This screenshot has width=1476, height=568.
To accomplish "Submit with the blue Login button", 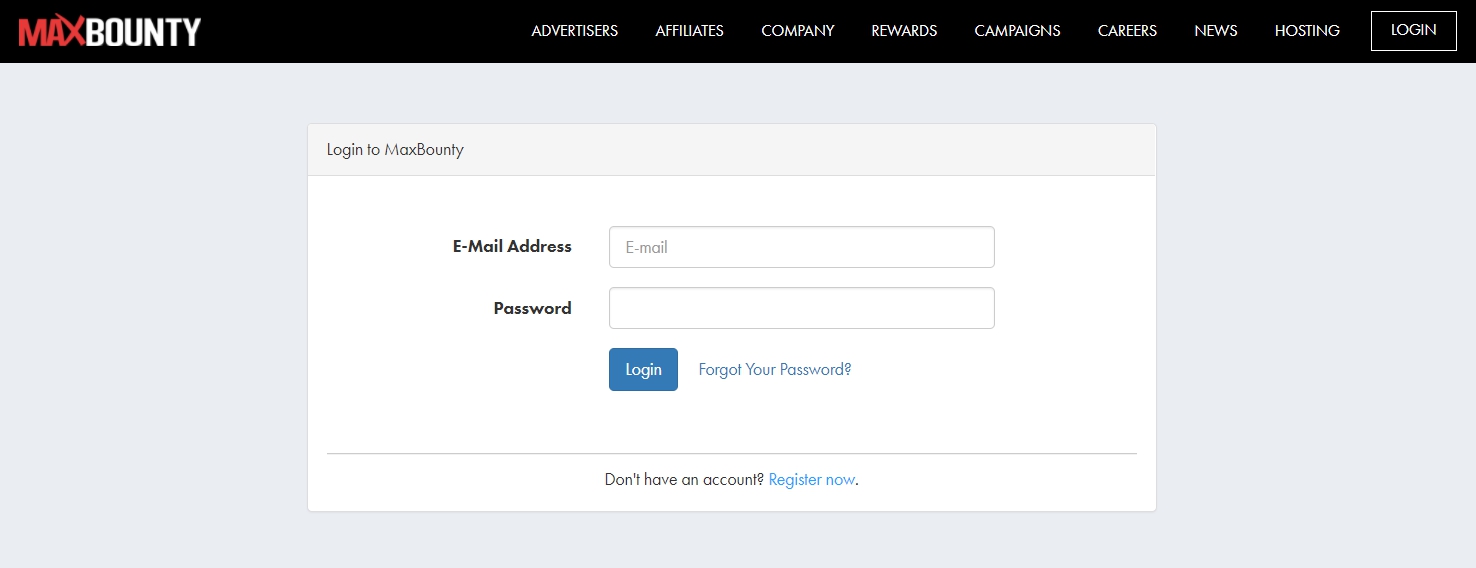I will pyautogui.click(x=643, y=369).
